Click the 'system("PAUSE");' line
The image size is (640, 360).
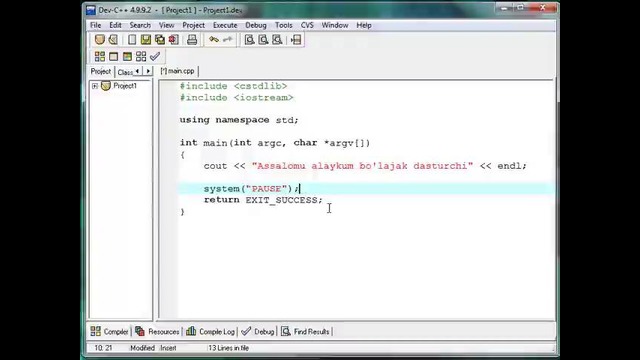point(251,189)
